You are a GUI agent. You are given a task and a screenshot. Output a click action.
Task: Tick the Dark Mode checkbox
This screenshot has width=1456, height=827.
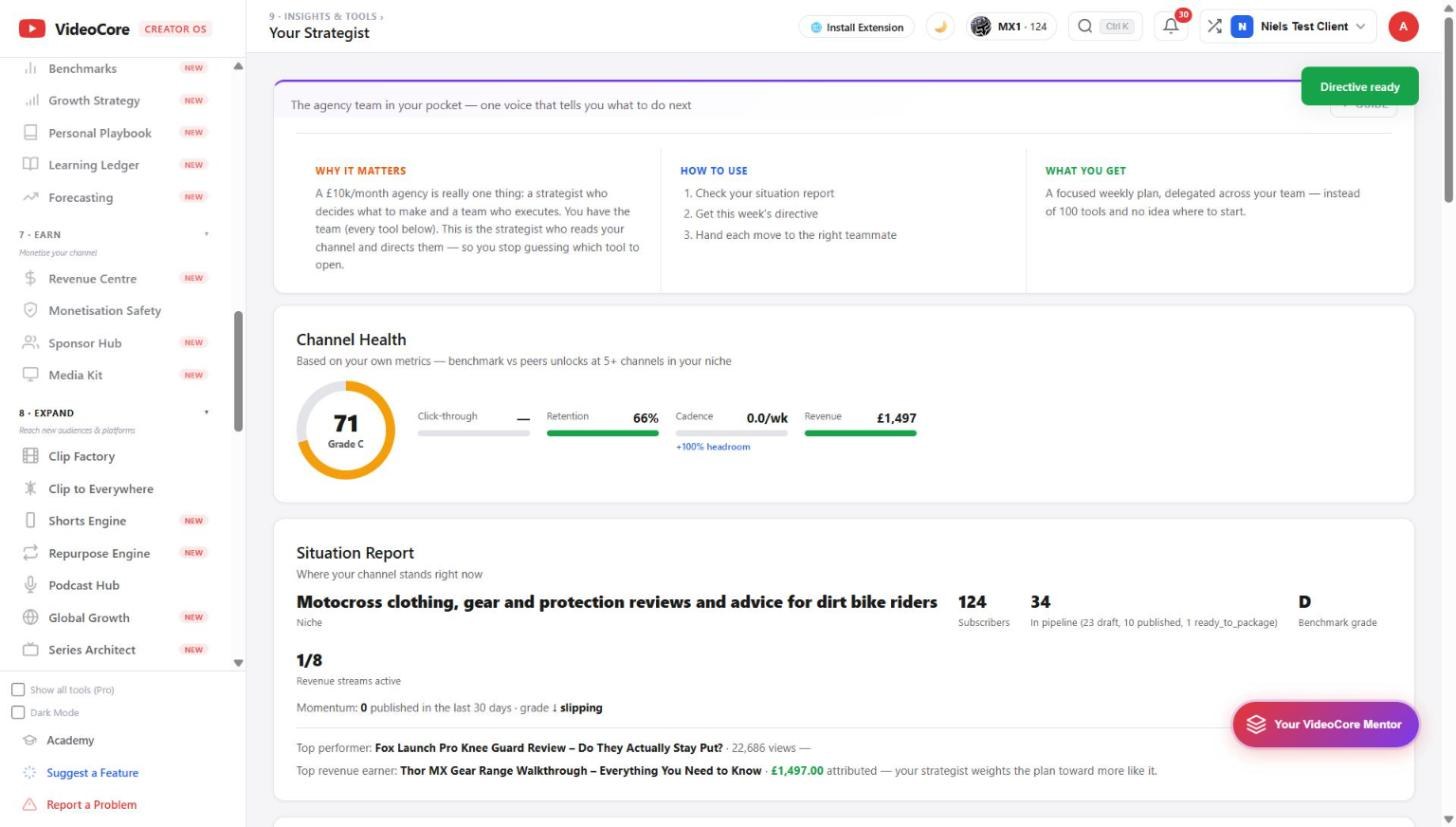[x=18, y=713]
